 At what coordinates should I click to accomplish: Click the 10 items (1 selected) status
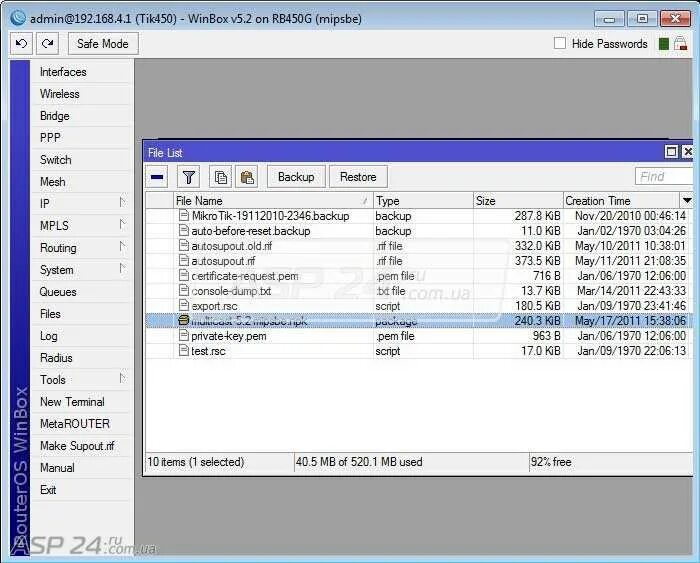[196, 462]
